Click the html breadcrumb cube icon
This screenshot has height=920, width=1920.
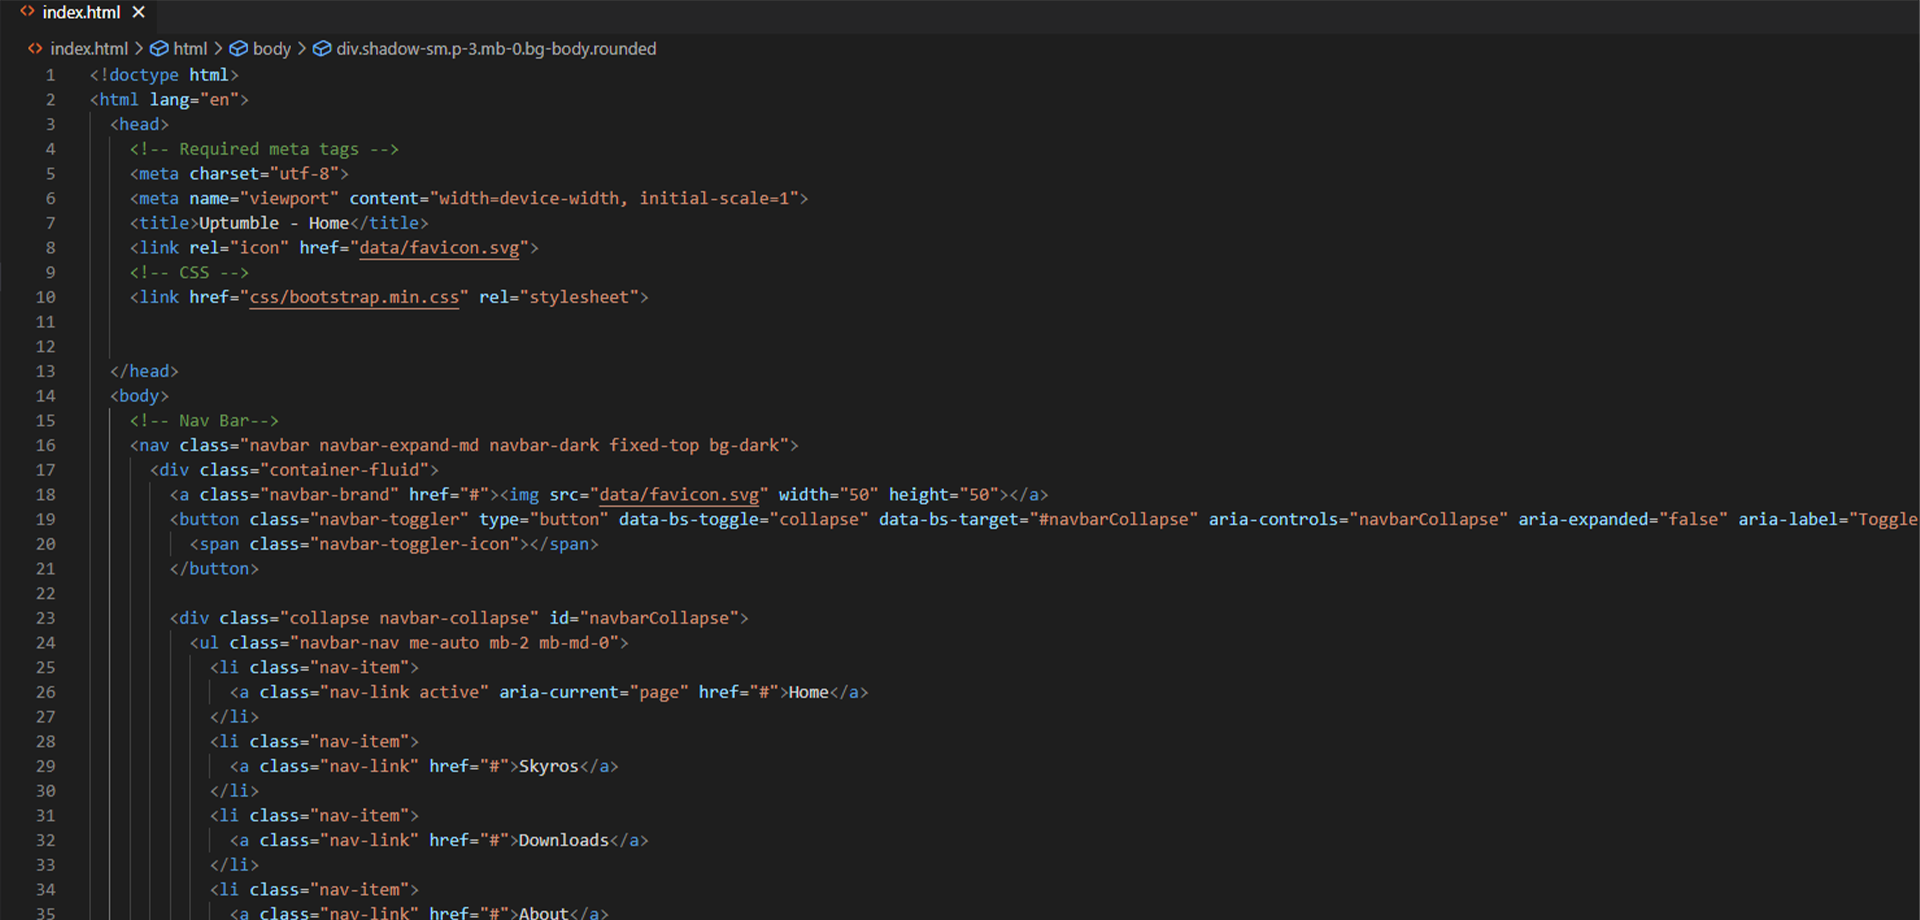tap(159, 49)
